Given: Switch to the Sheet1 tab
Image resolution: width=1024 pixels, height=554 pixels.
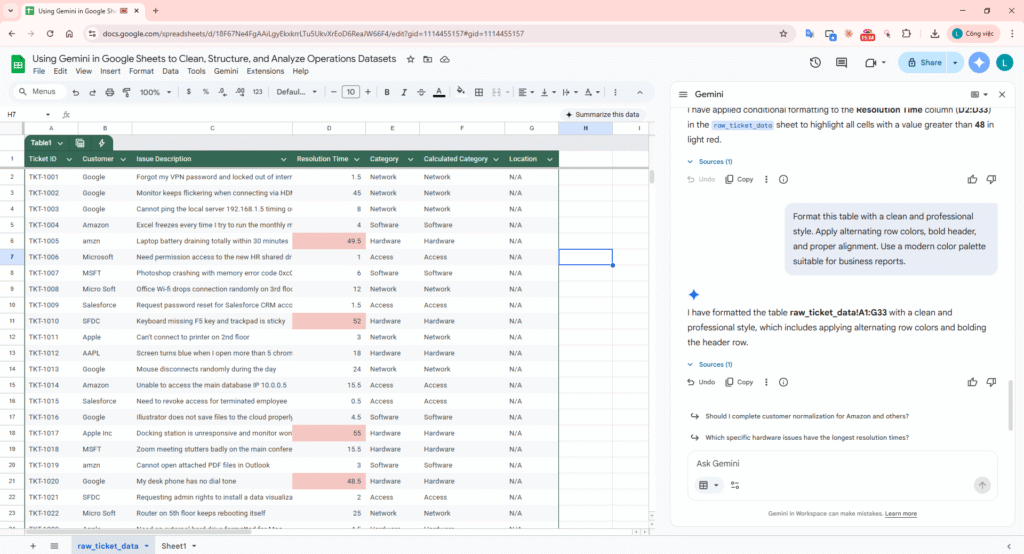Looking at the screenshot, I should tap(174, 546).
